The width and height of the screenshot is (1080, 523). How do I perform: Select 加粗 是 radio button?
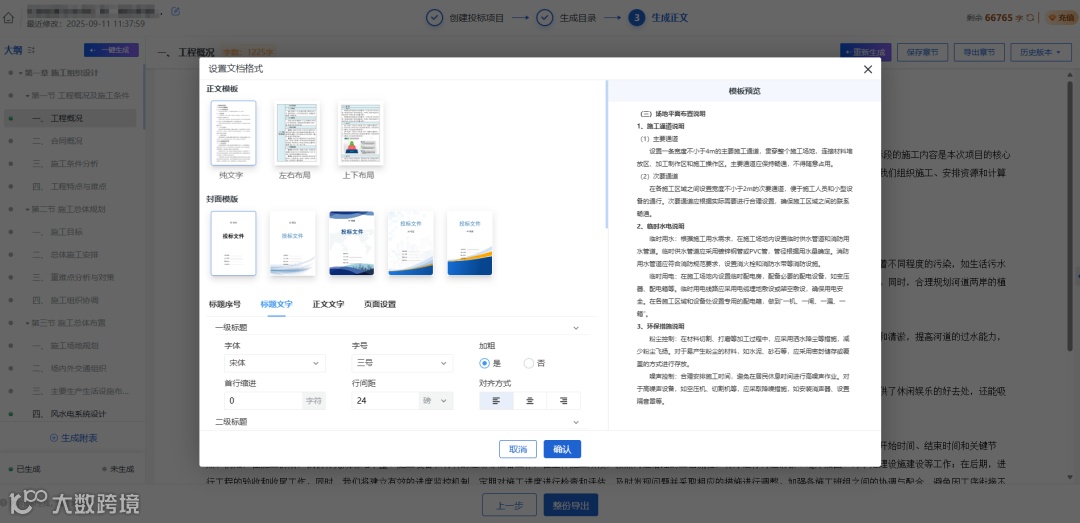pyautogui.click(x=485, y=363)
